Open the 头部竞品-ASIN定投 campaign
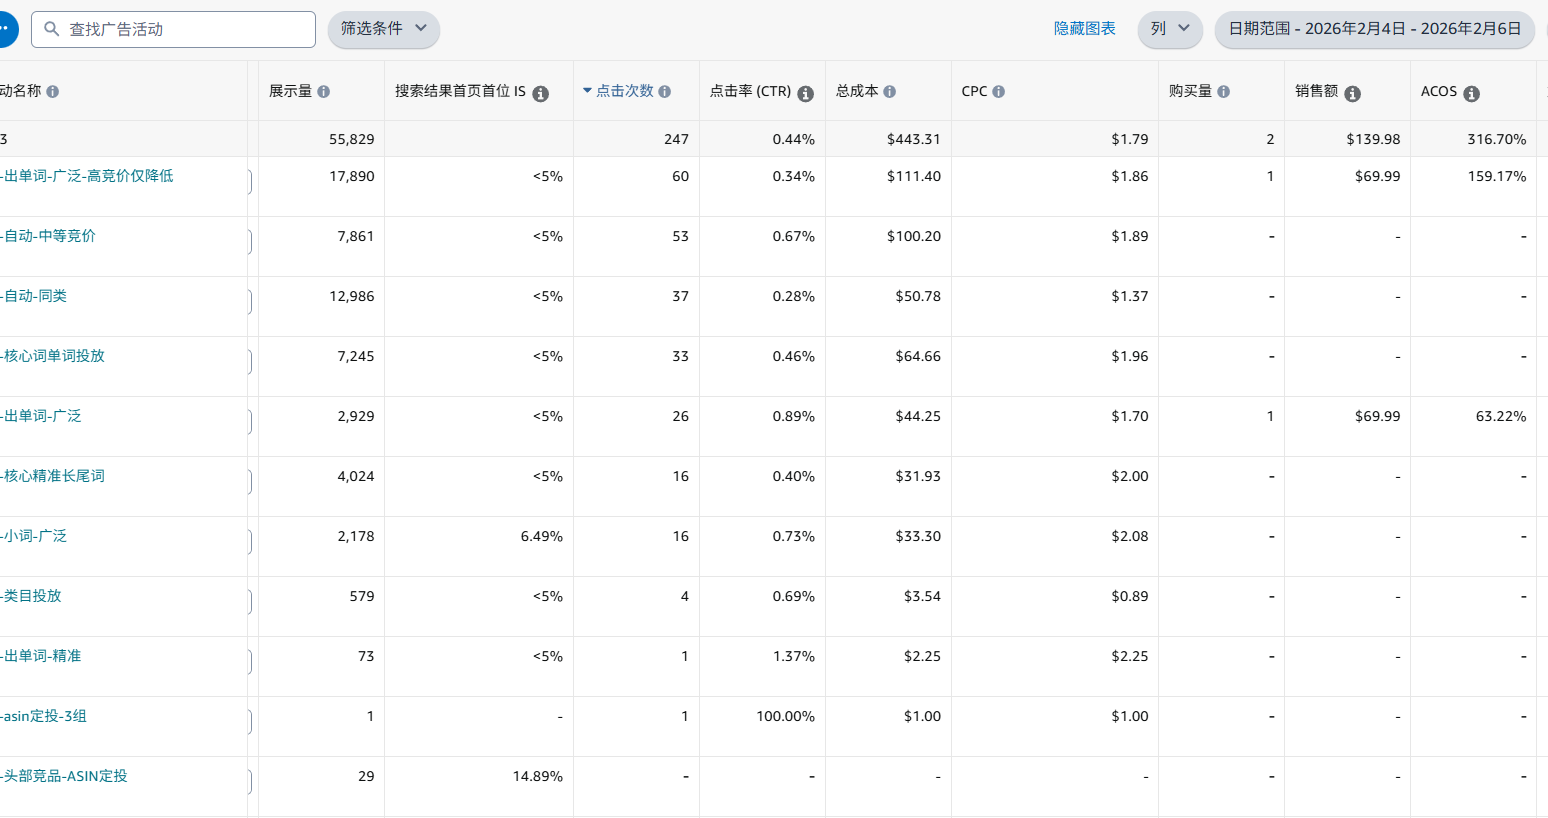This screenshot has height=818, width=1548. (x=65, y=776)
